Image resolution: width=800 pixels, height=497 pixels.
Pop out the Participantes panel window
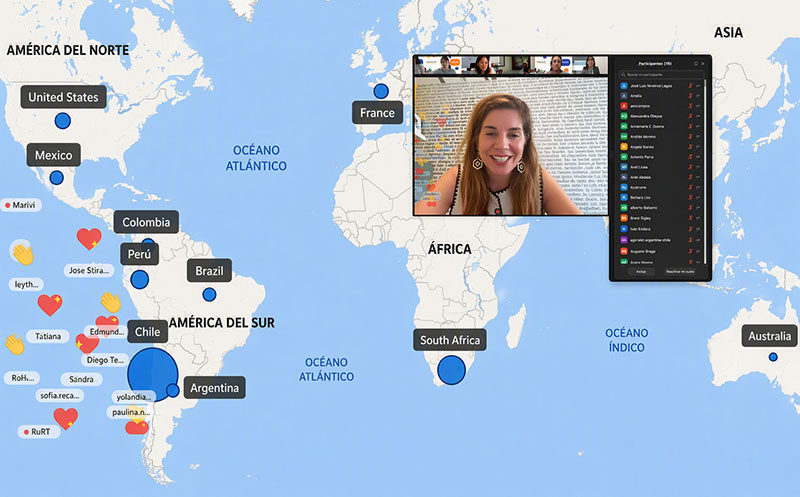click(x=696, y=64)
